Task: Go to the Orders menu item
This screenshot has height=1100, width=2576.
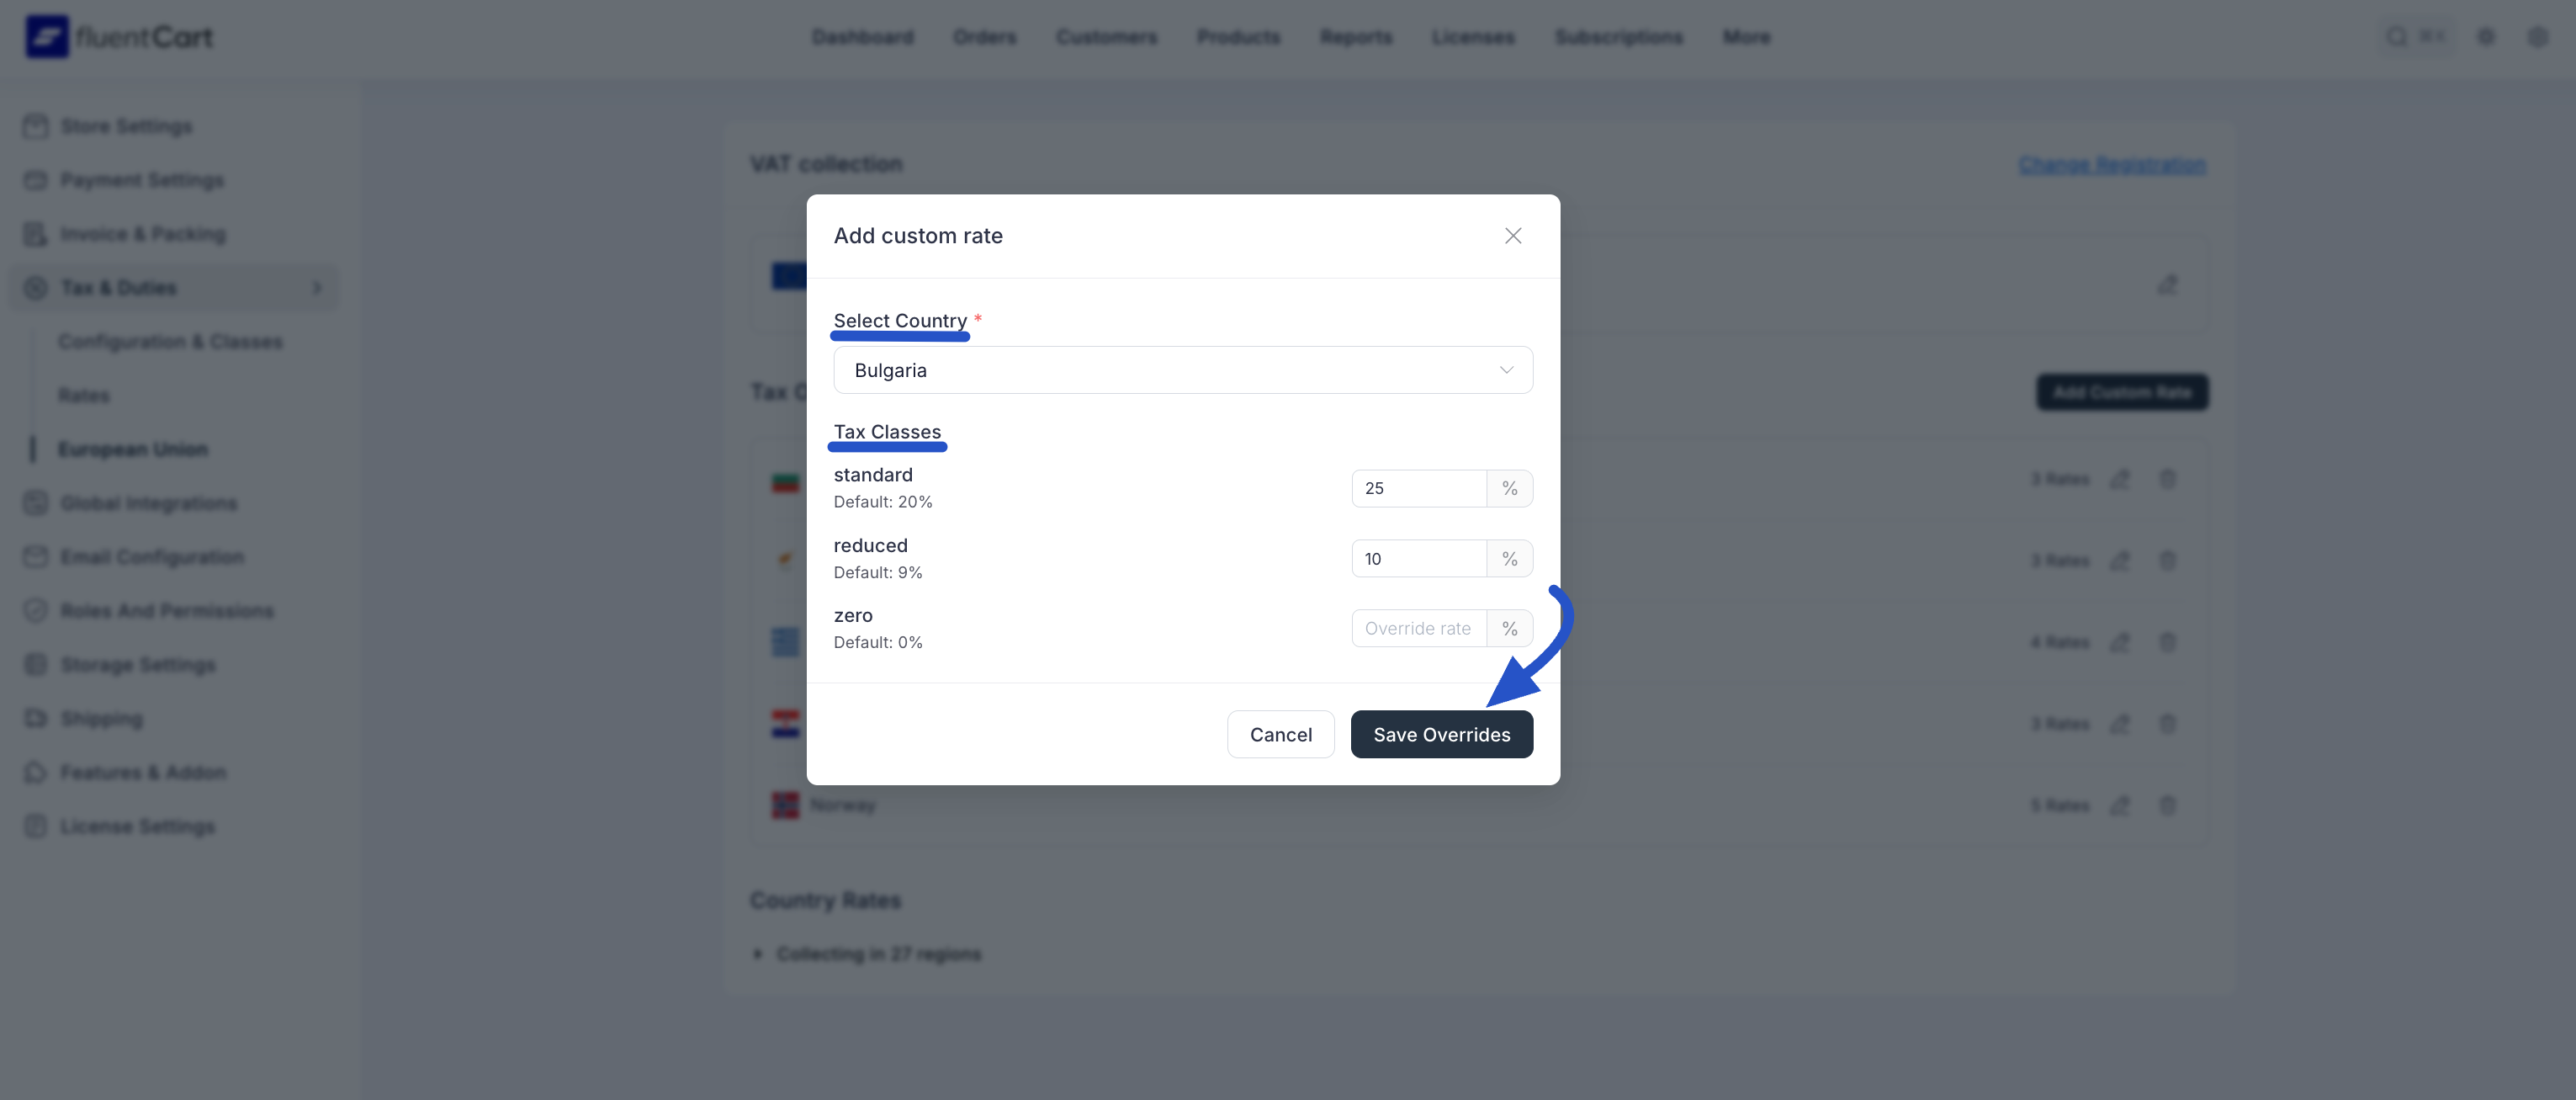Action: click(x=984, y=36)
